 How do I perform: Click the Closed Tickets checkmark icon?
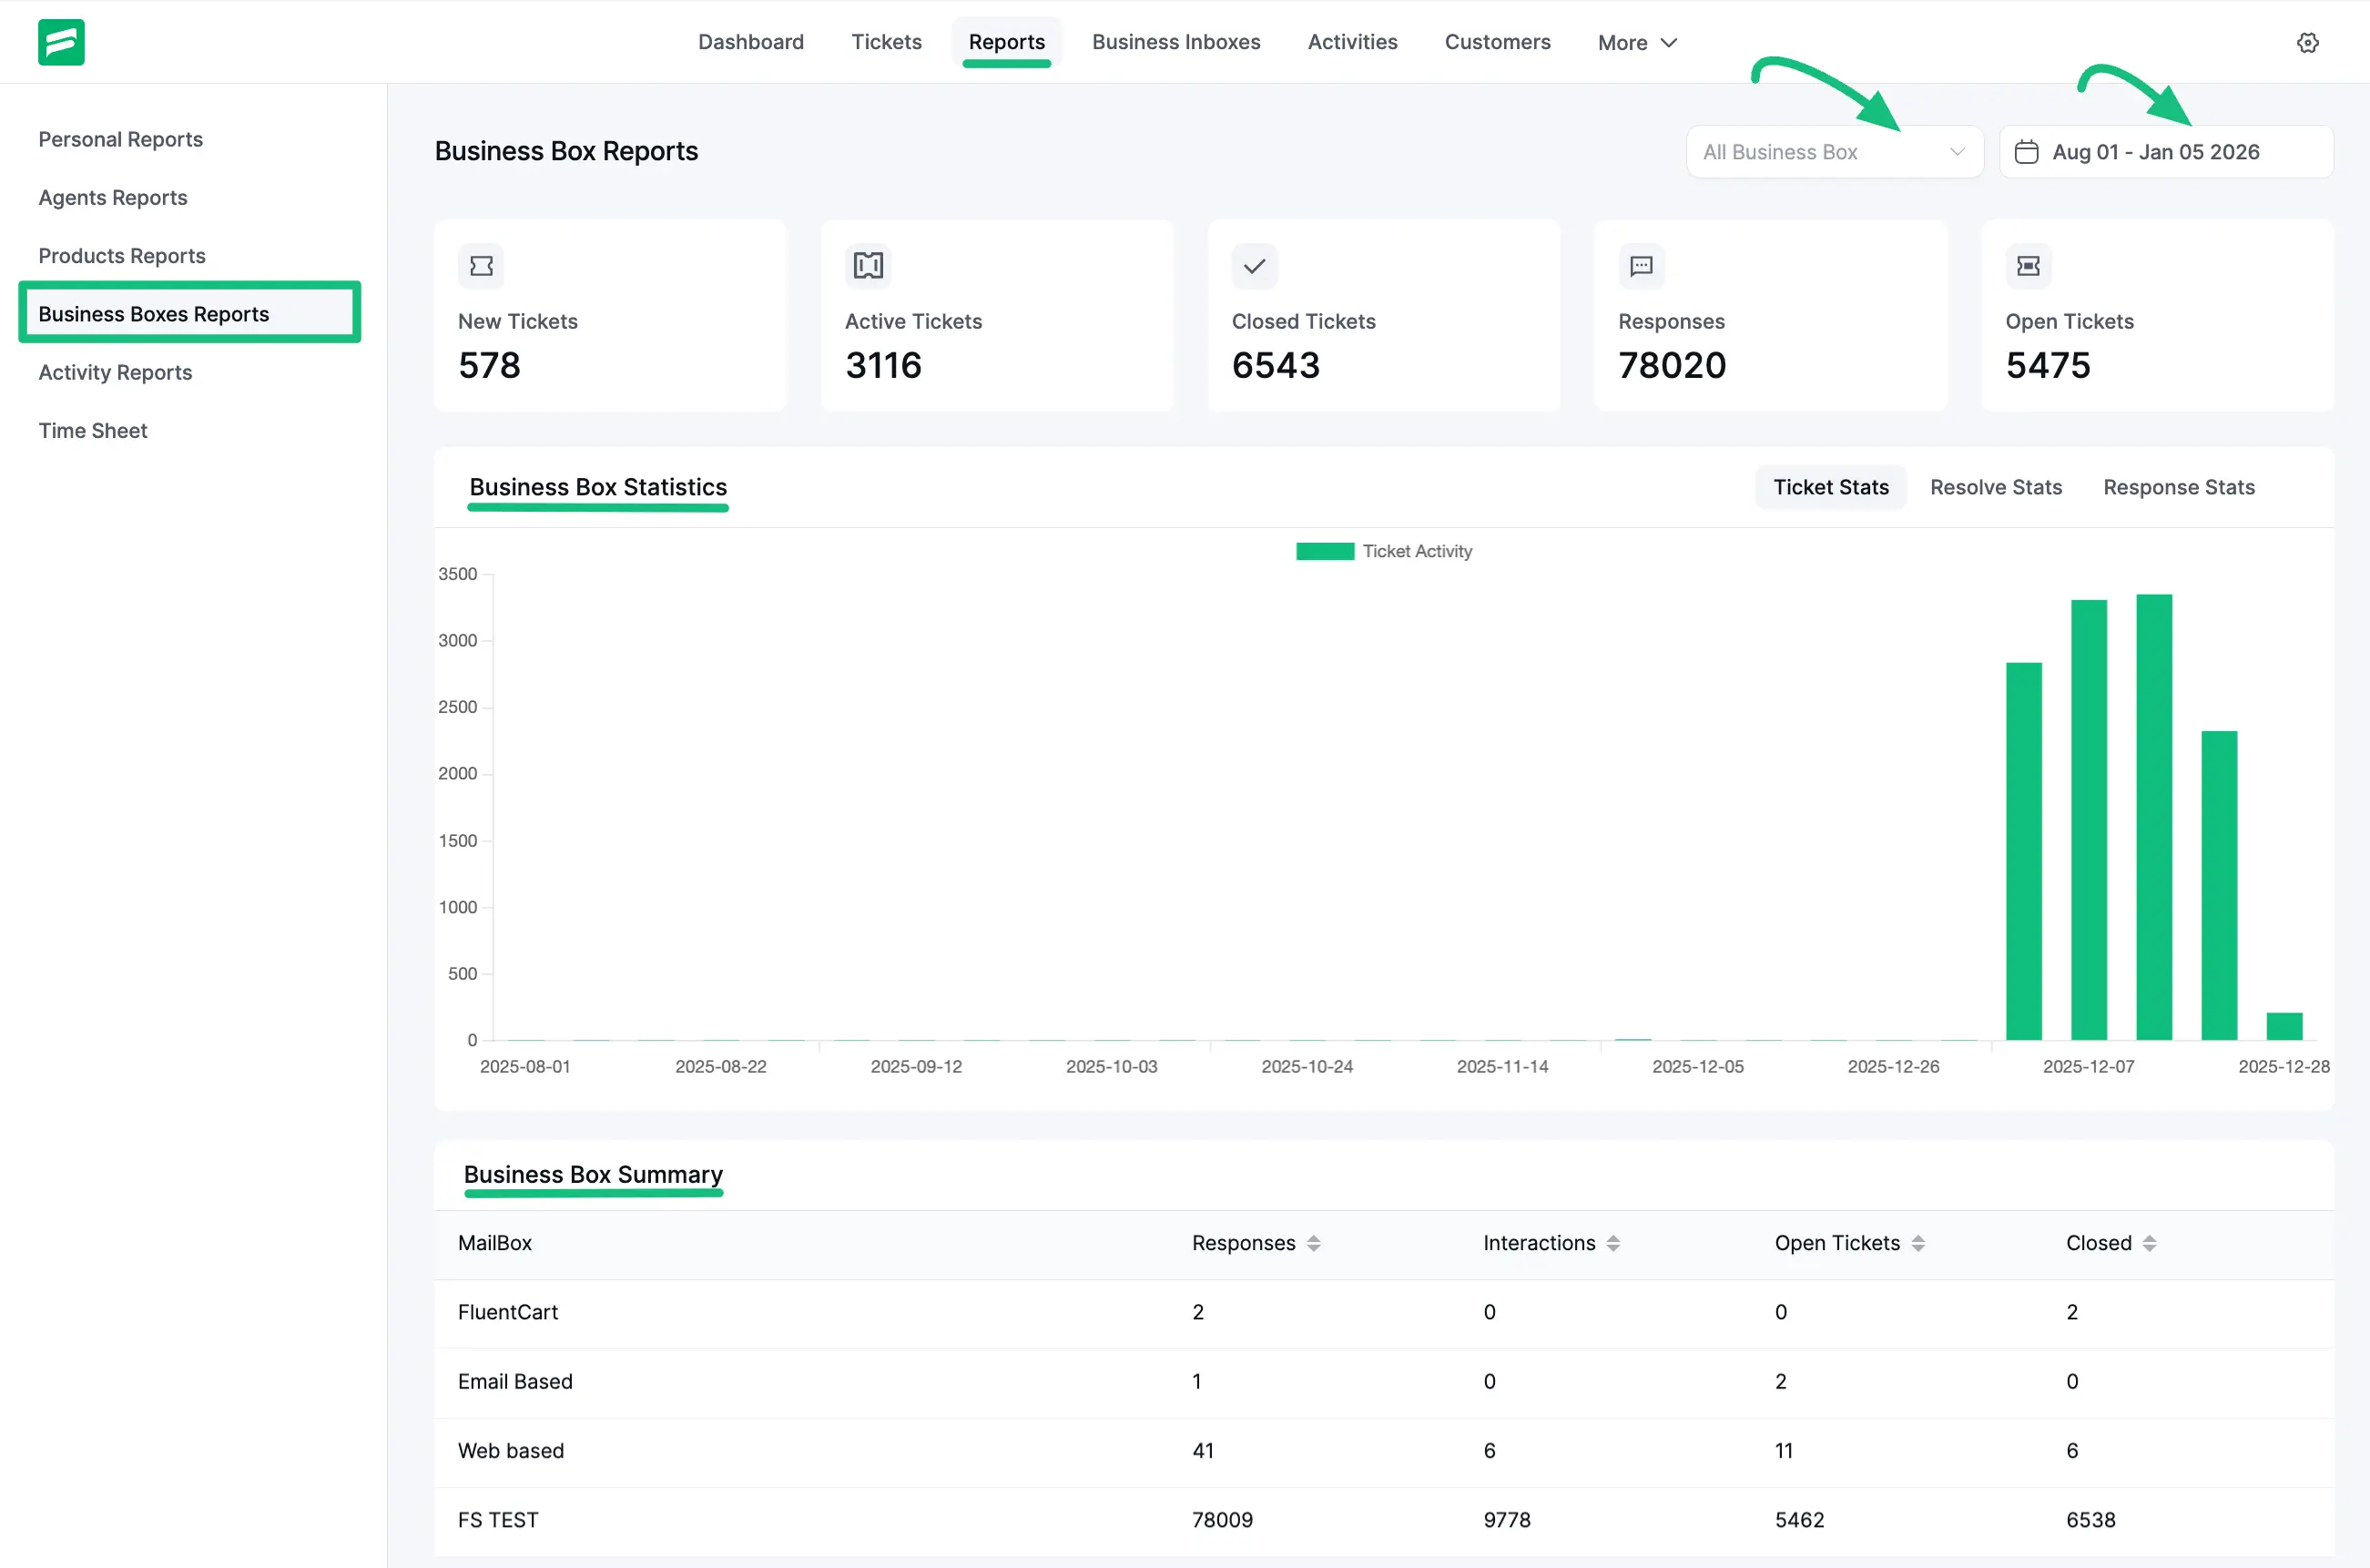tap(1254, 265)
